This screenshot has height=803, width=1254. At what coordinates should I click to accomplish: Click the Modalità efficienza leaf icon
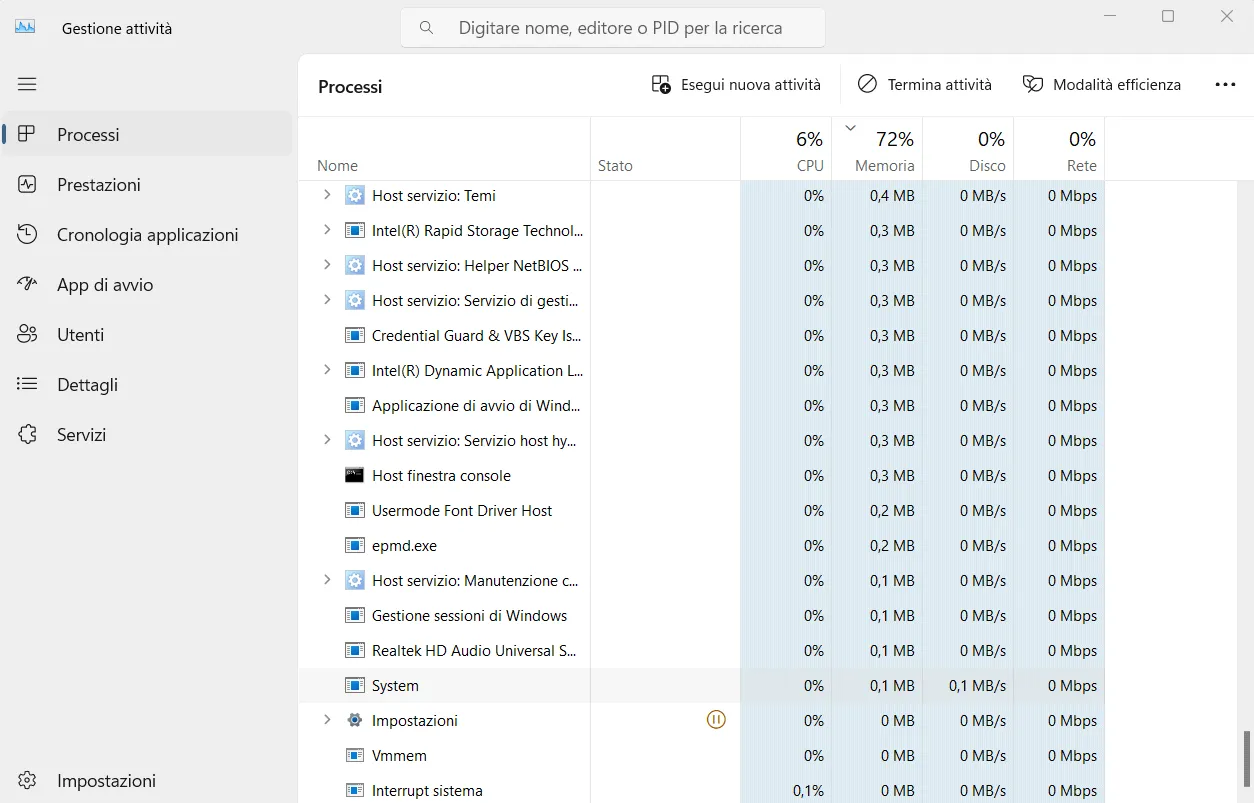coord(1031,84)
